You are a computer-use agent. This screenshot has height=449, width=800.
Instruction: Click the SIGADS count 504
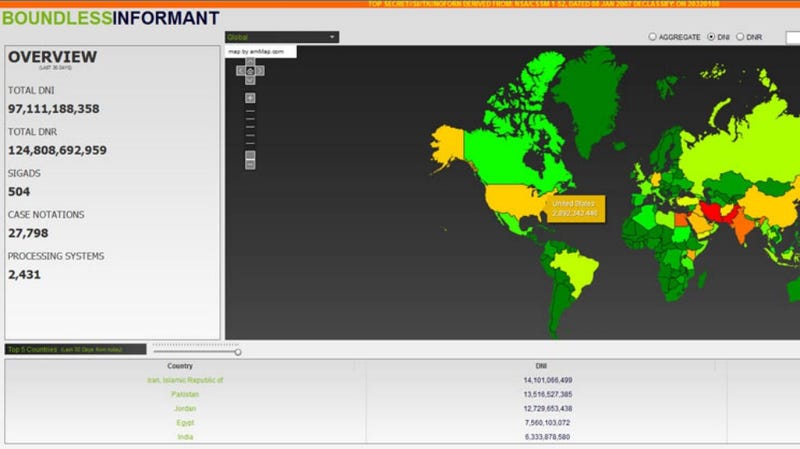point(19,192)
